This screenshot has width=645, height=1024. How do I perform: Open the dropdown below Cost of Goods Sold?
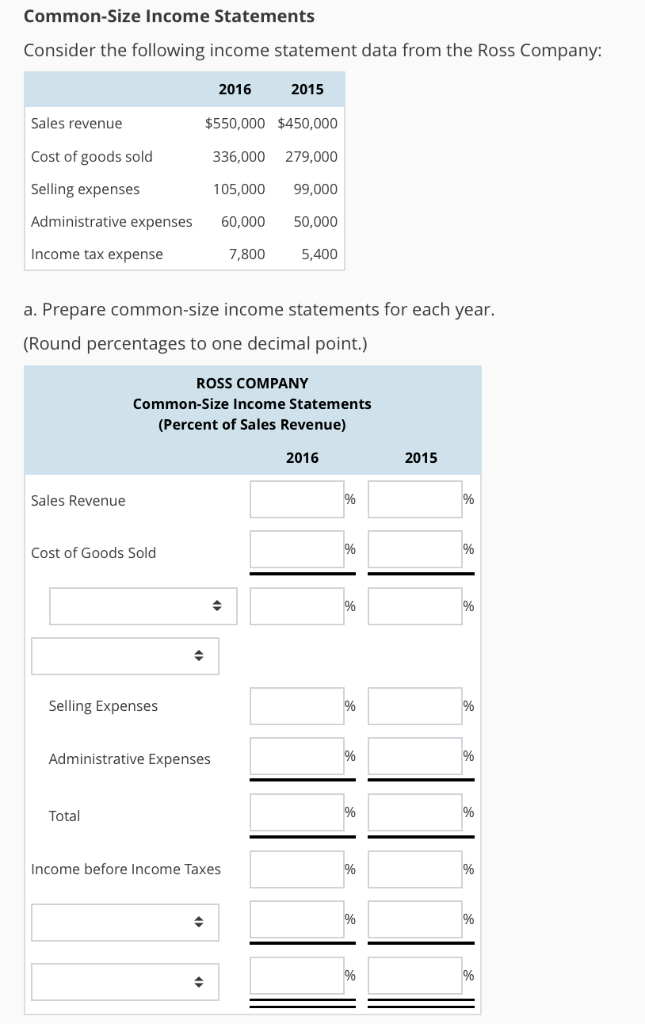point(140,605)
